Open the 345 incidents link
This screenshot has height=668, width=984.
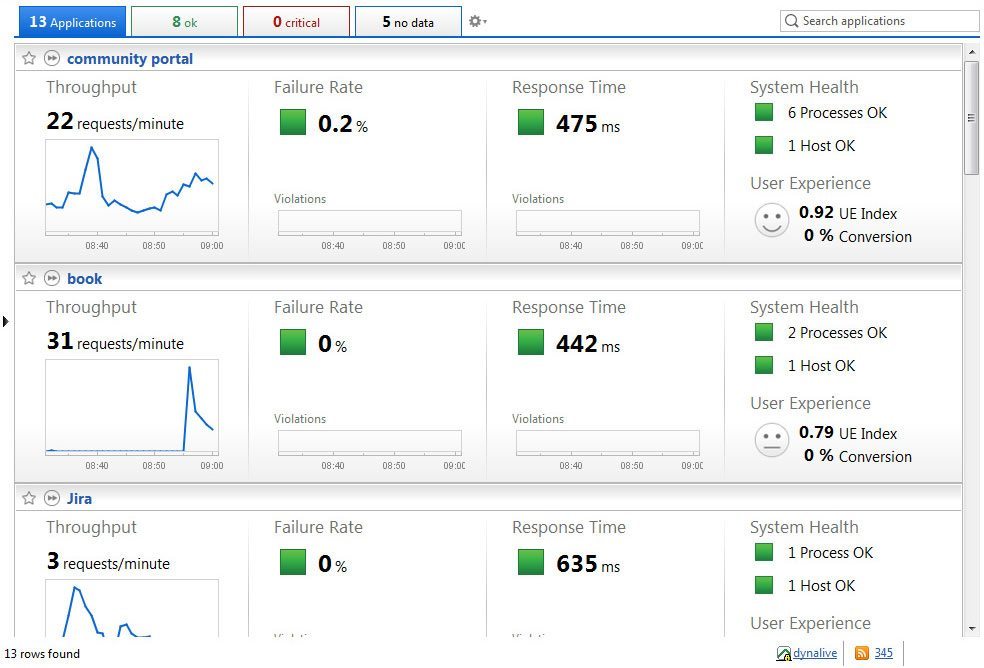tap(884, 653)
